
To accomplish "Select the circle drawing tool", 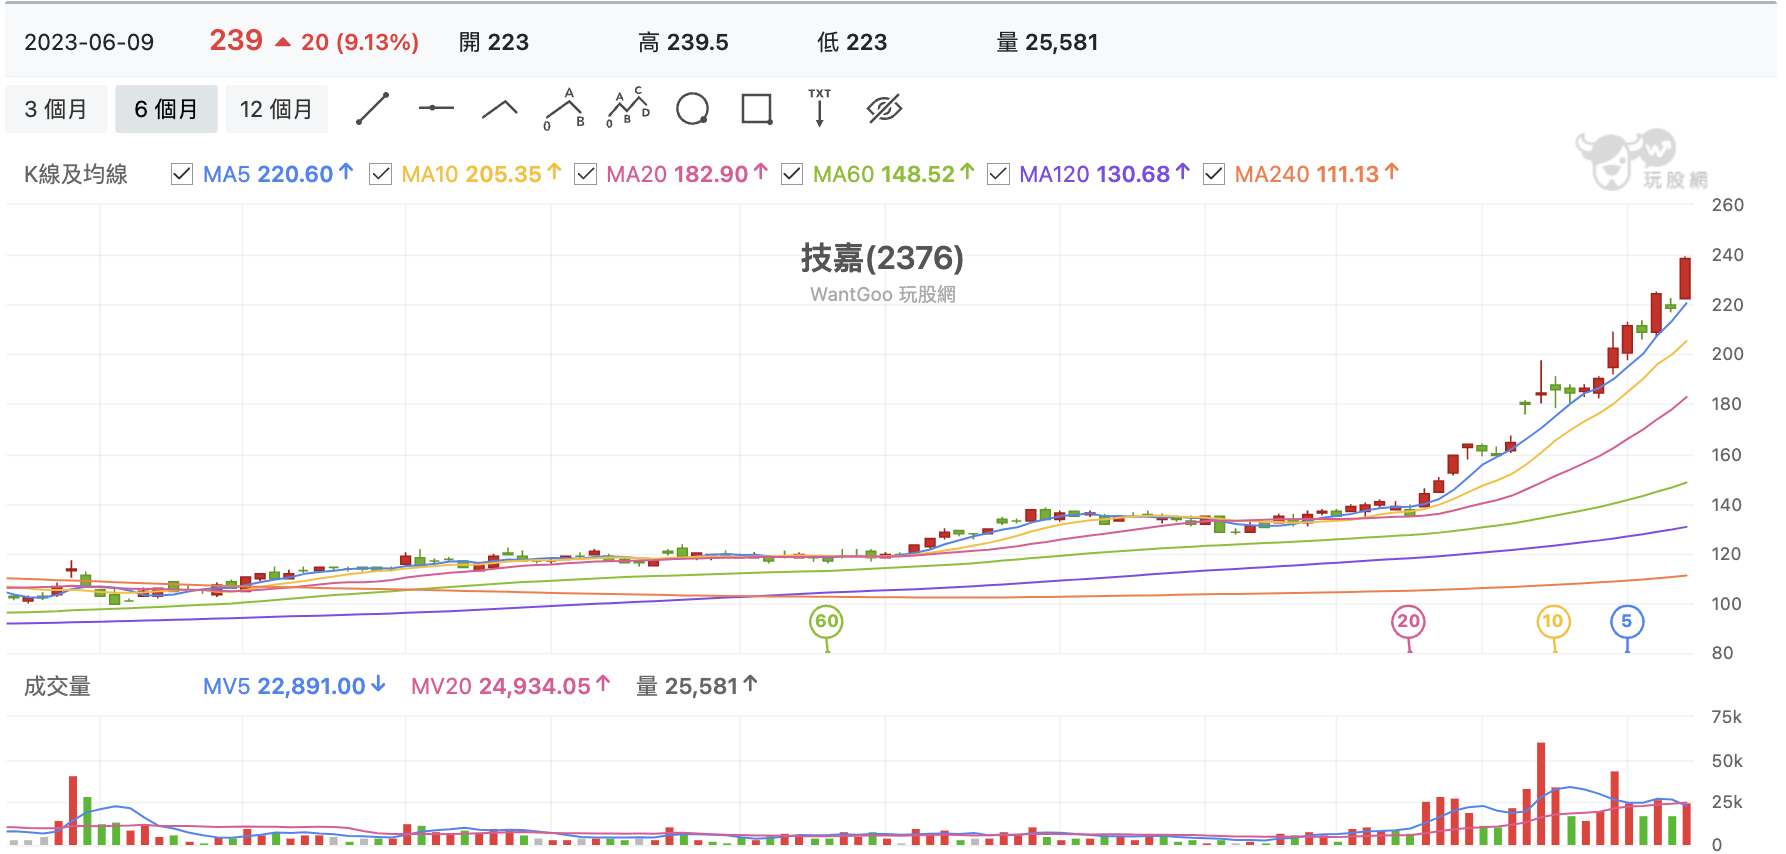I will click(692, 109).
